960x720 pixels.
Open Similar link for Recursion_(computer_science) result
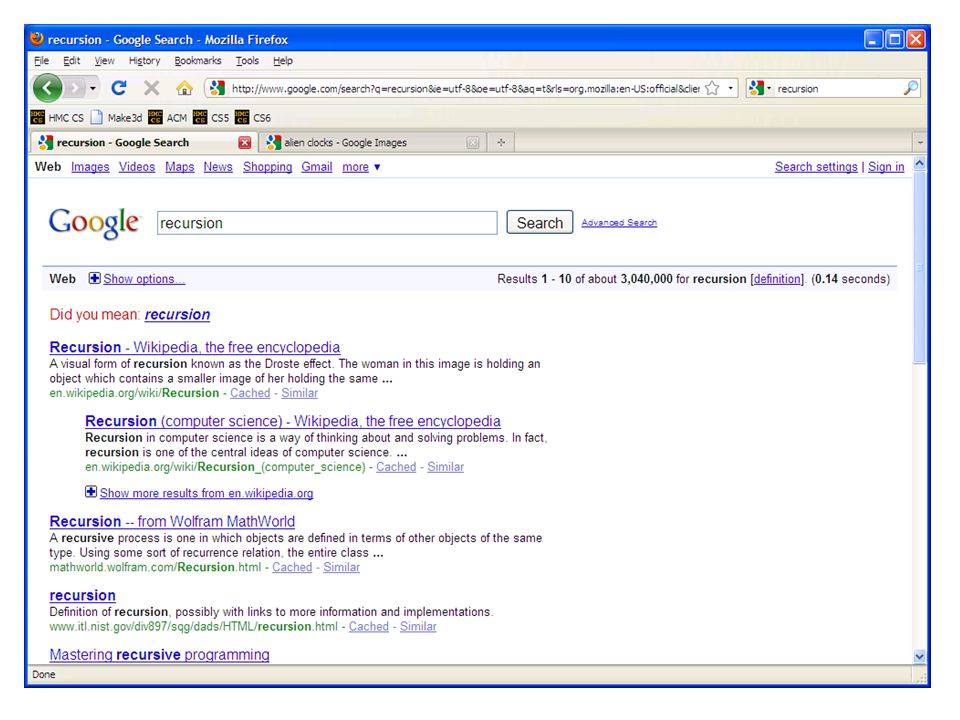(x=445, y=467)
